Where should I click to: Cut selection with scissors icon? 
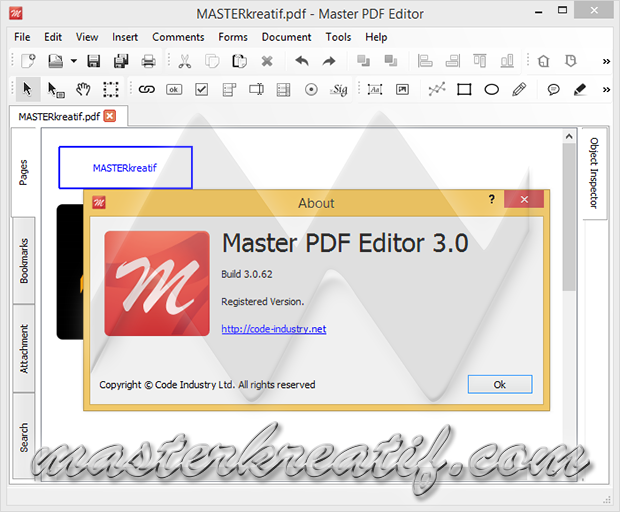(185, 61)
